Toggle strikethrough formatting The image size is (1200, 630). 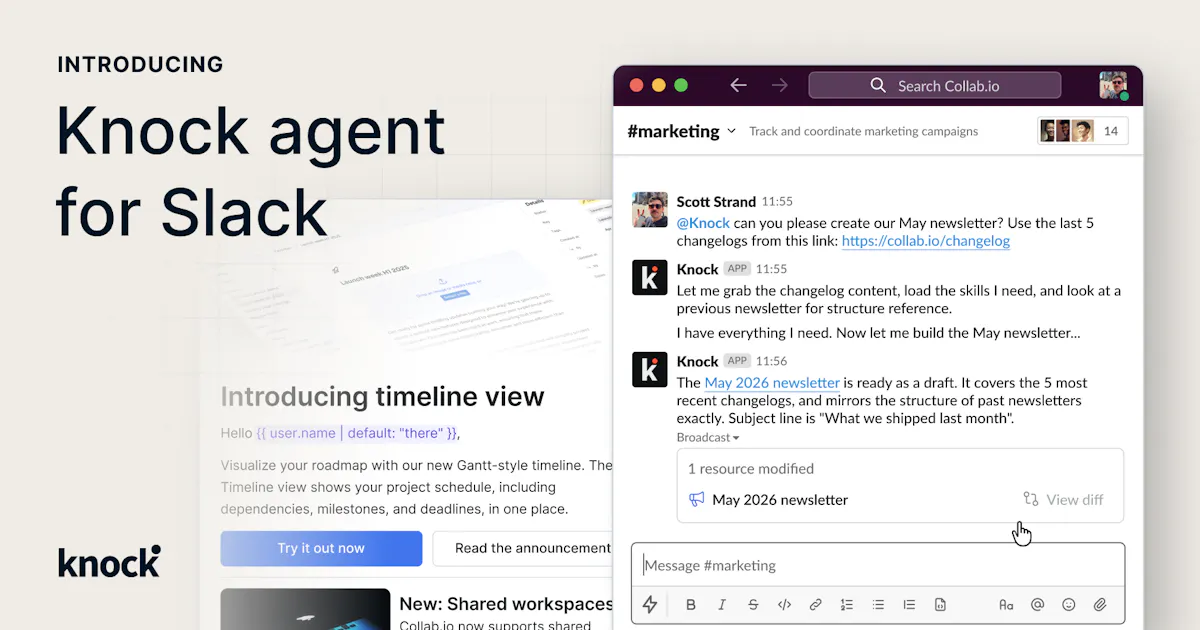click(x=753, y=604)
